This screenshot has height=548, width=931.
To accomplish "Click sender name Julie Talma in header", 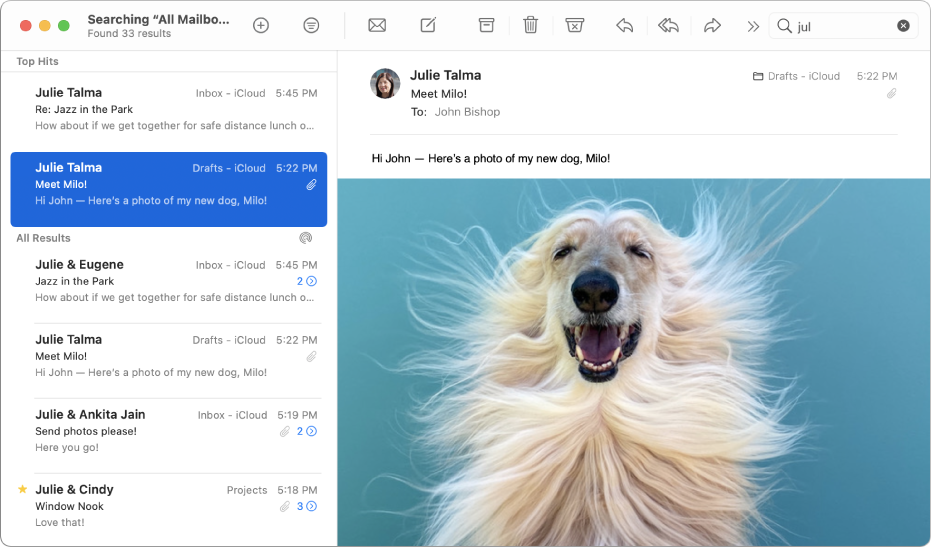I will pos(445,75).
